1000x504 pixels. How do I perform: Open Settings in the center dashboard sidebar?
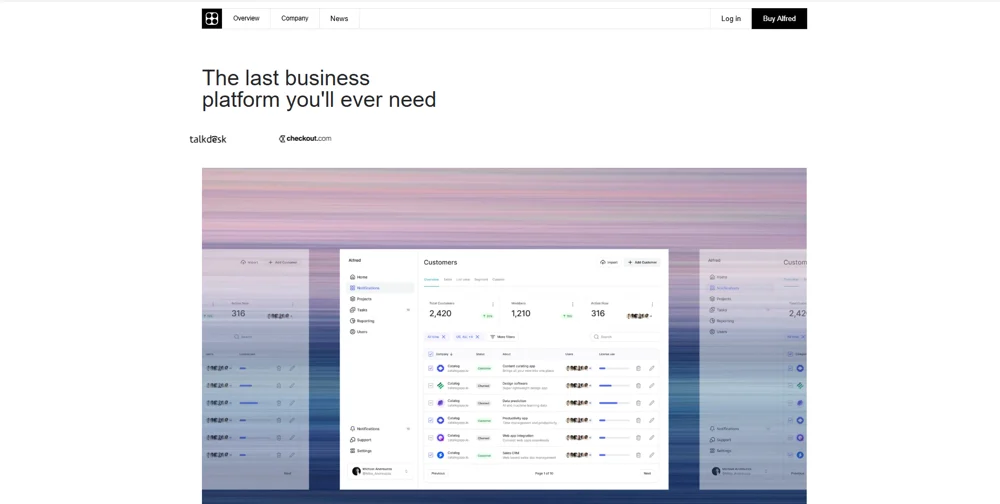(x=360, y=450)
